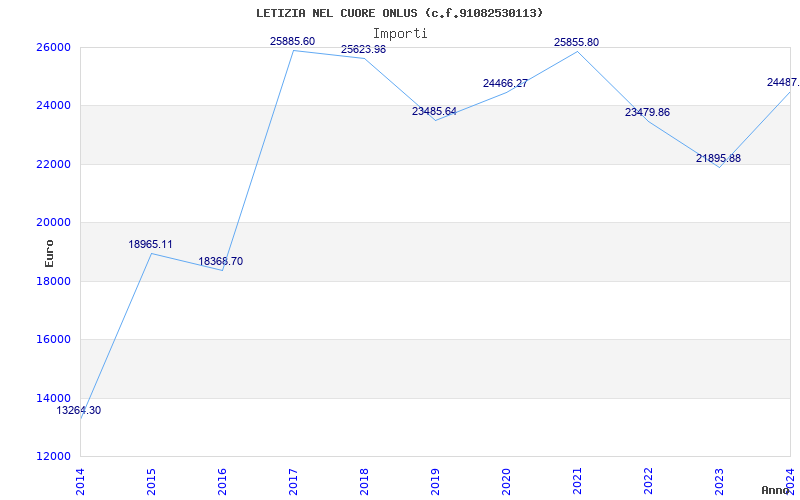Screen dimensions: 800x500
Task: Click the Anno axis label
Action: click(x=775, y=490)
